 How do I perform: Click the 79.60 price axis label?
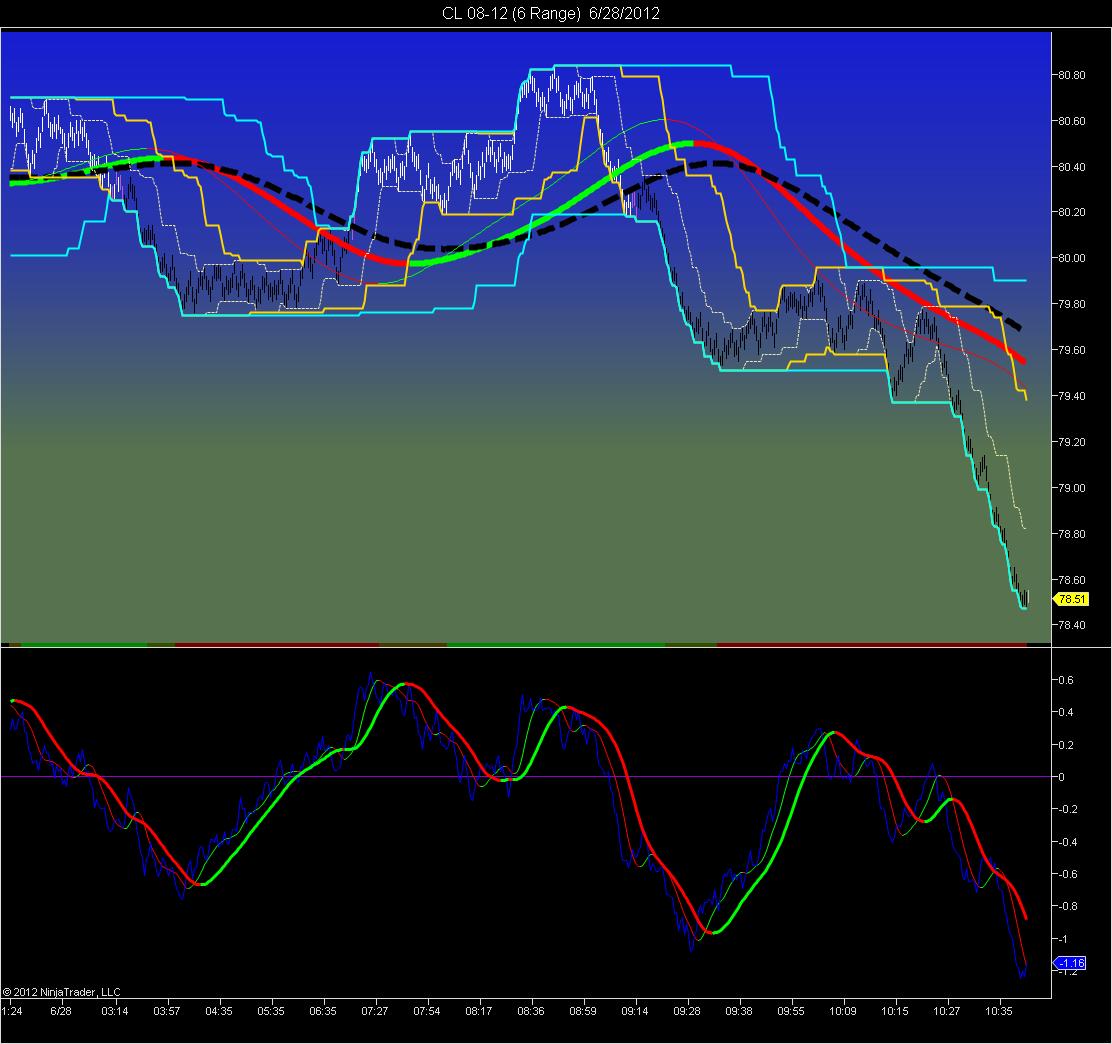tap(1072, 350)
